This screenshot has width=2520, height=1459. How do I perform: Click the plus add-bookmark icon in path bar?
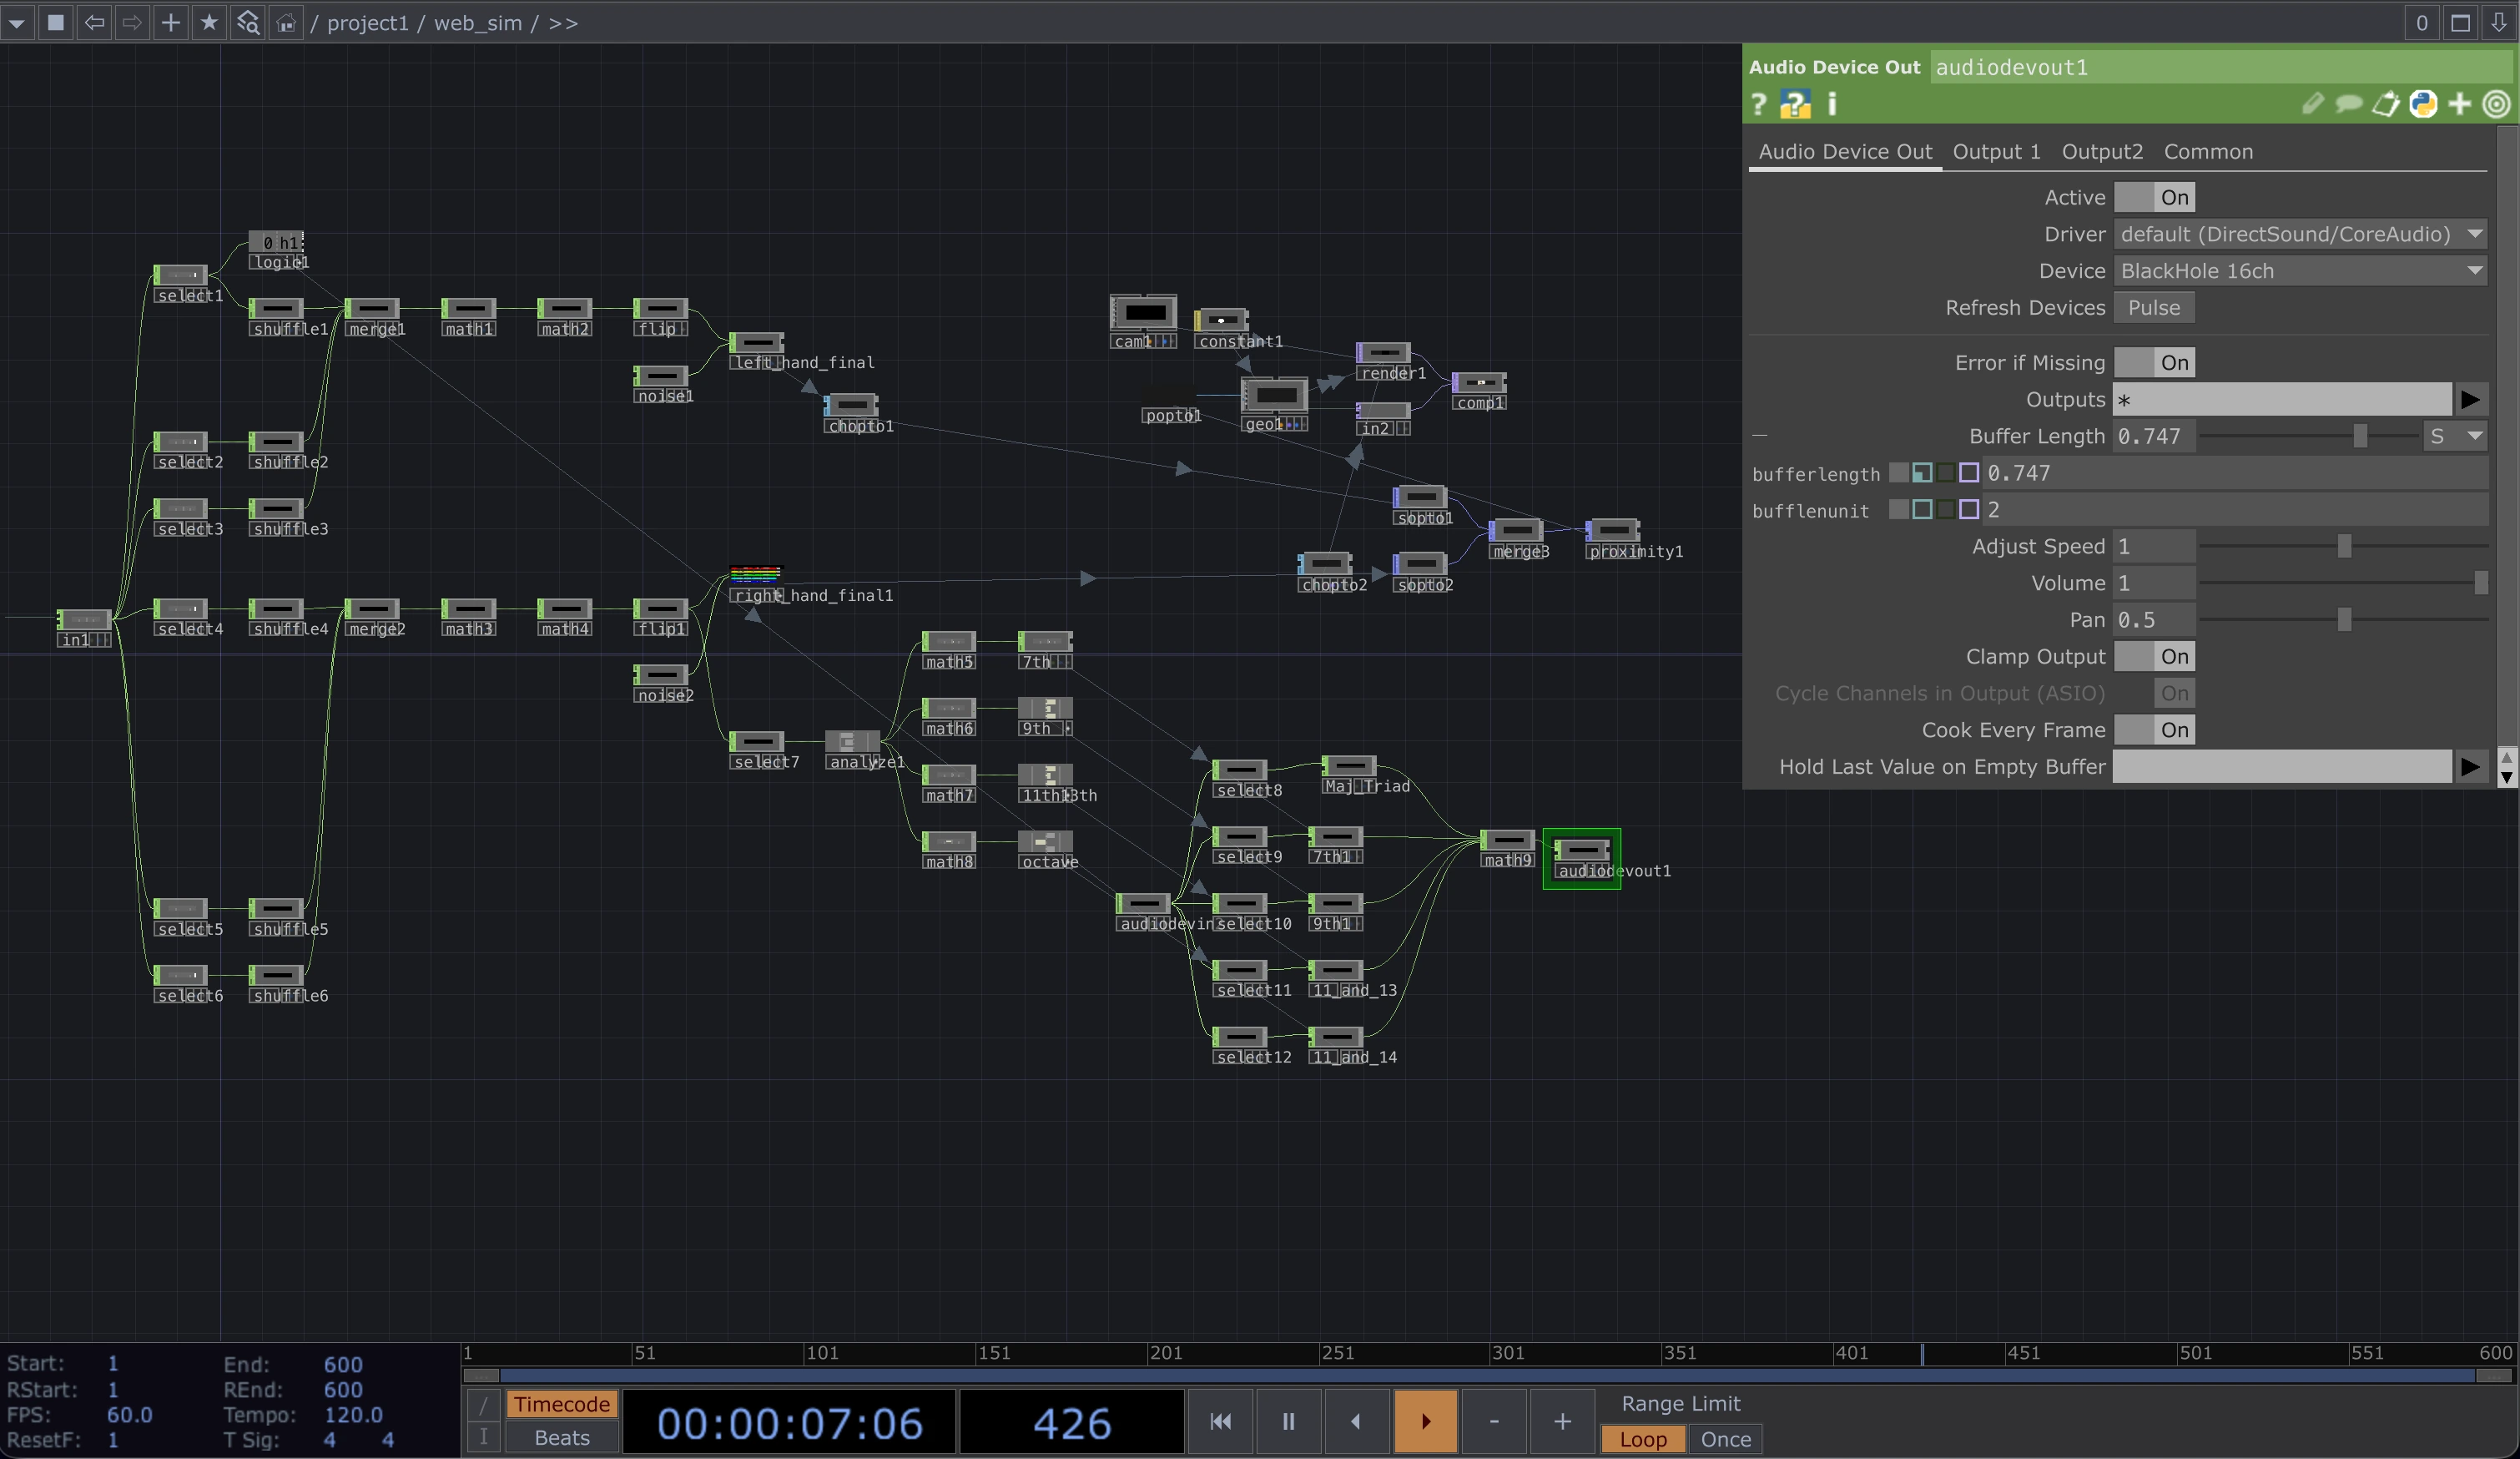click(x=171, y=22)
